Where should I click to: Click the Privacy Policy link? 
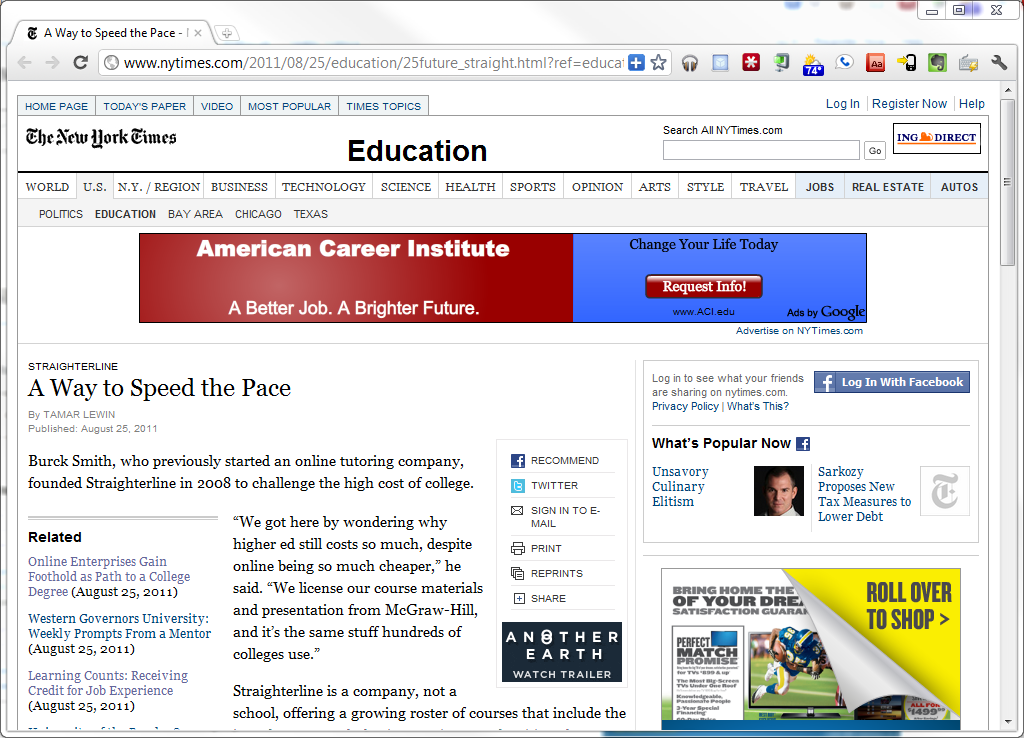click(x=685, y=406)
